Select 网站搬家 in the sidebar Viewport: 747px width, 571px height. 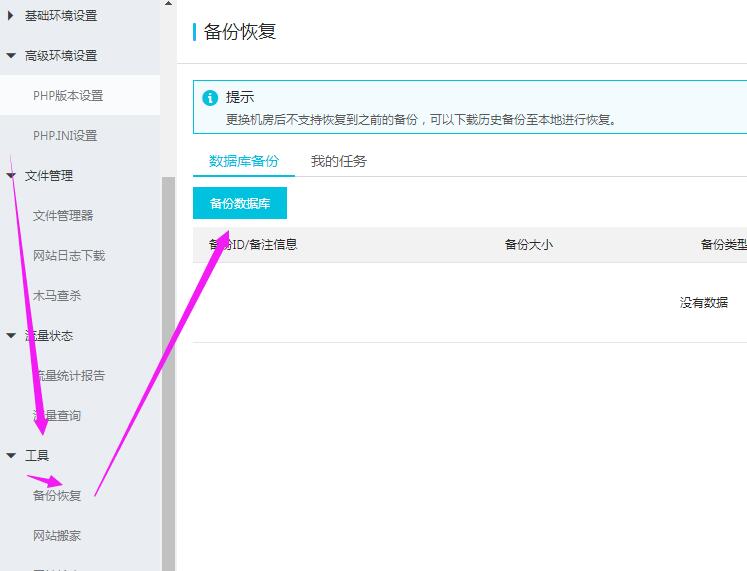click(x=57, y=536)
